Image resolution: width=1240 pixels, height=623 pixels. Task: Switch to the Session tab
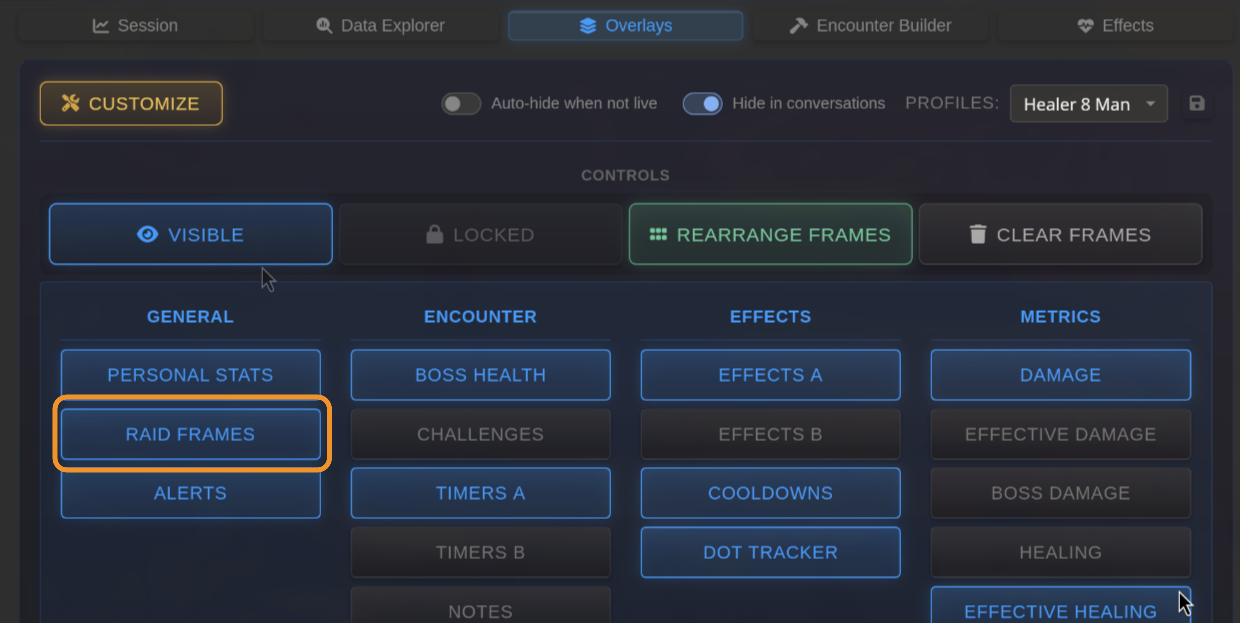[135, 26]
